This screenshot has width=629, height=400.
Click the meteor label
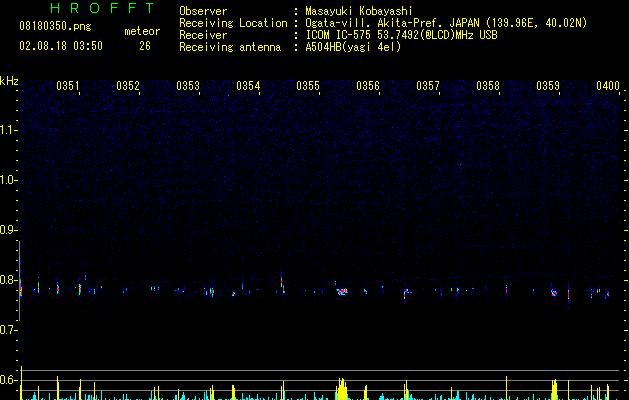(142, 31)
